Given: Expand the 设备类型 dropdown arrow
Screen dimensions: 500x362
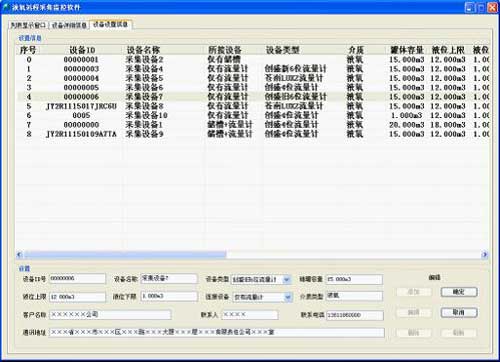Looking at the screenshot, I should (287, 279).
